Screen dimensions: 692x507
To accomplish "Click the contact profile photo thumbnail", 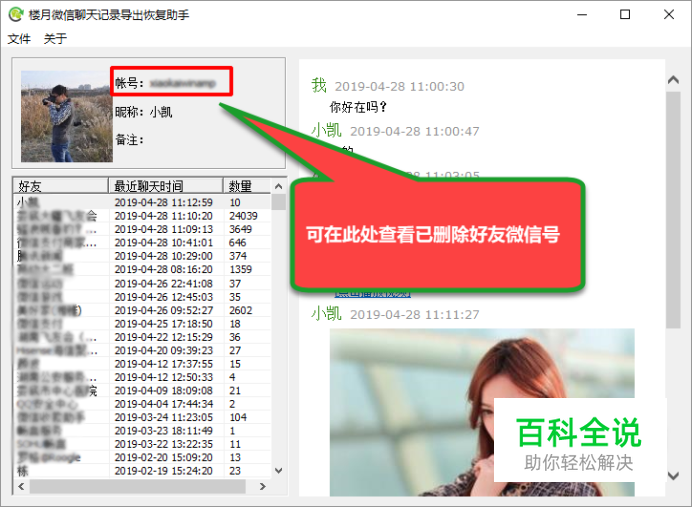I will [66, 116].
